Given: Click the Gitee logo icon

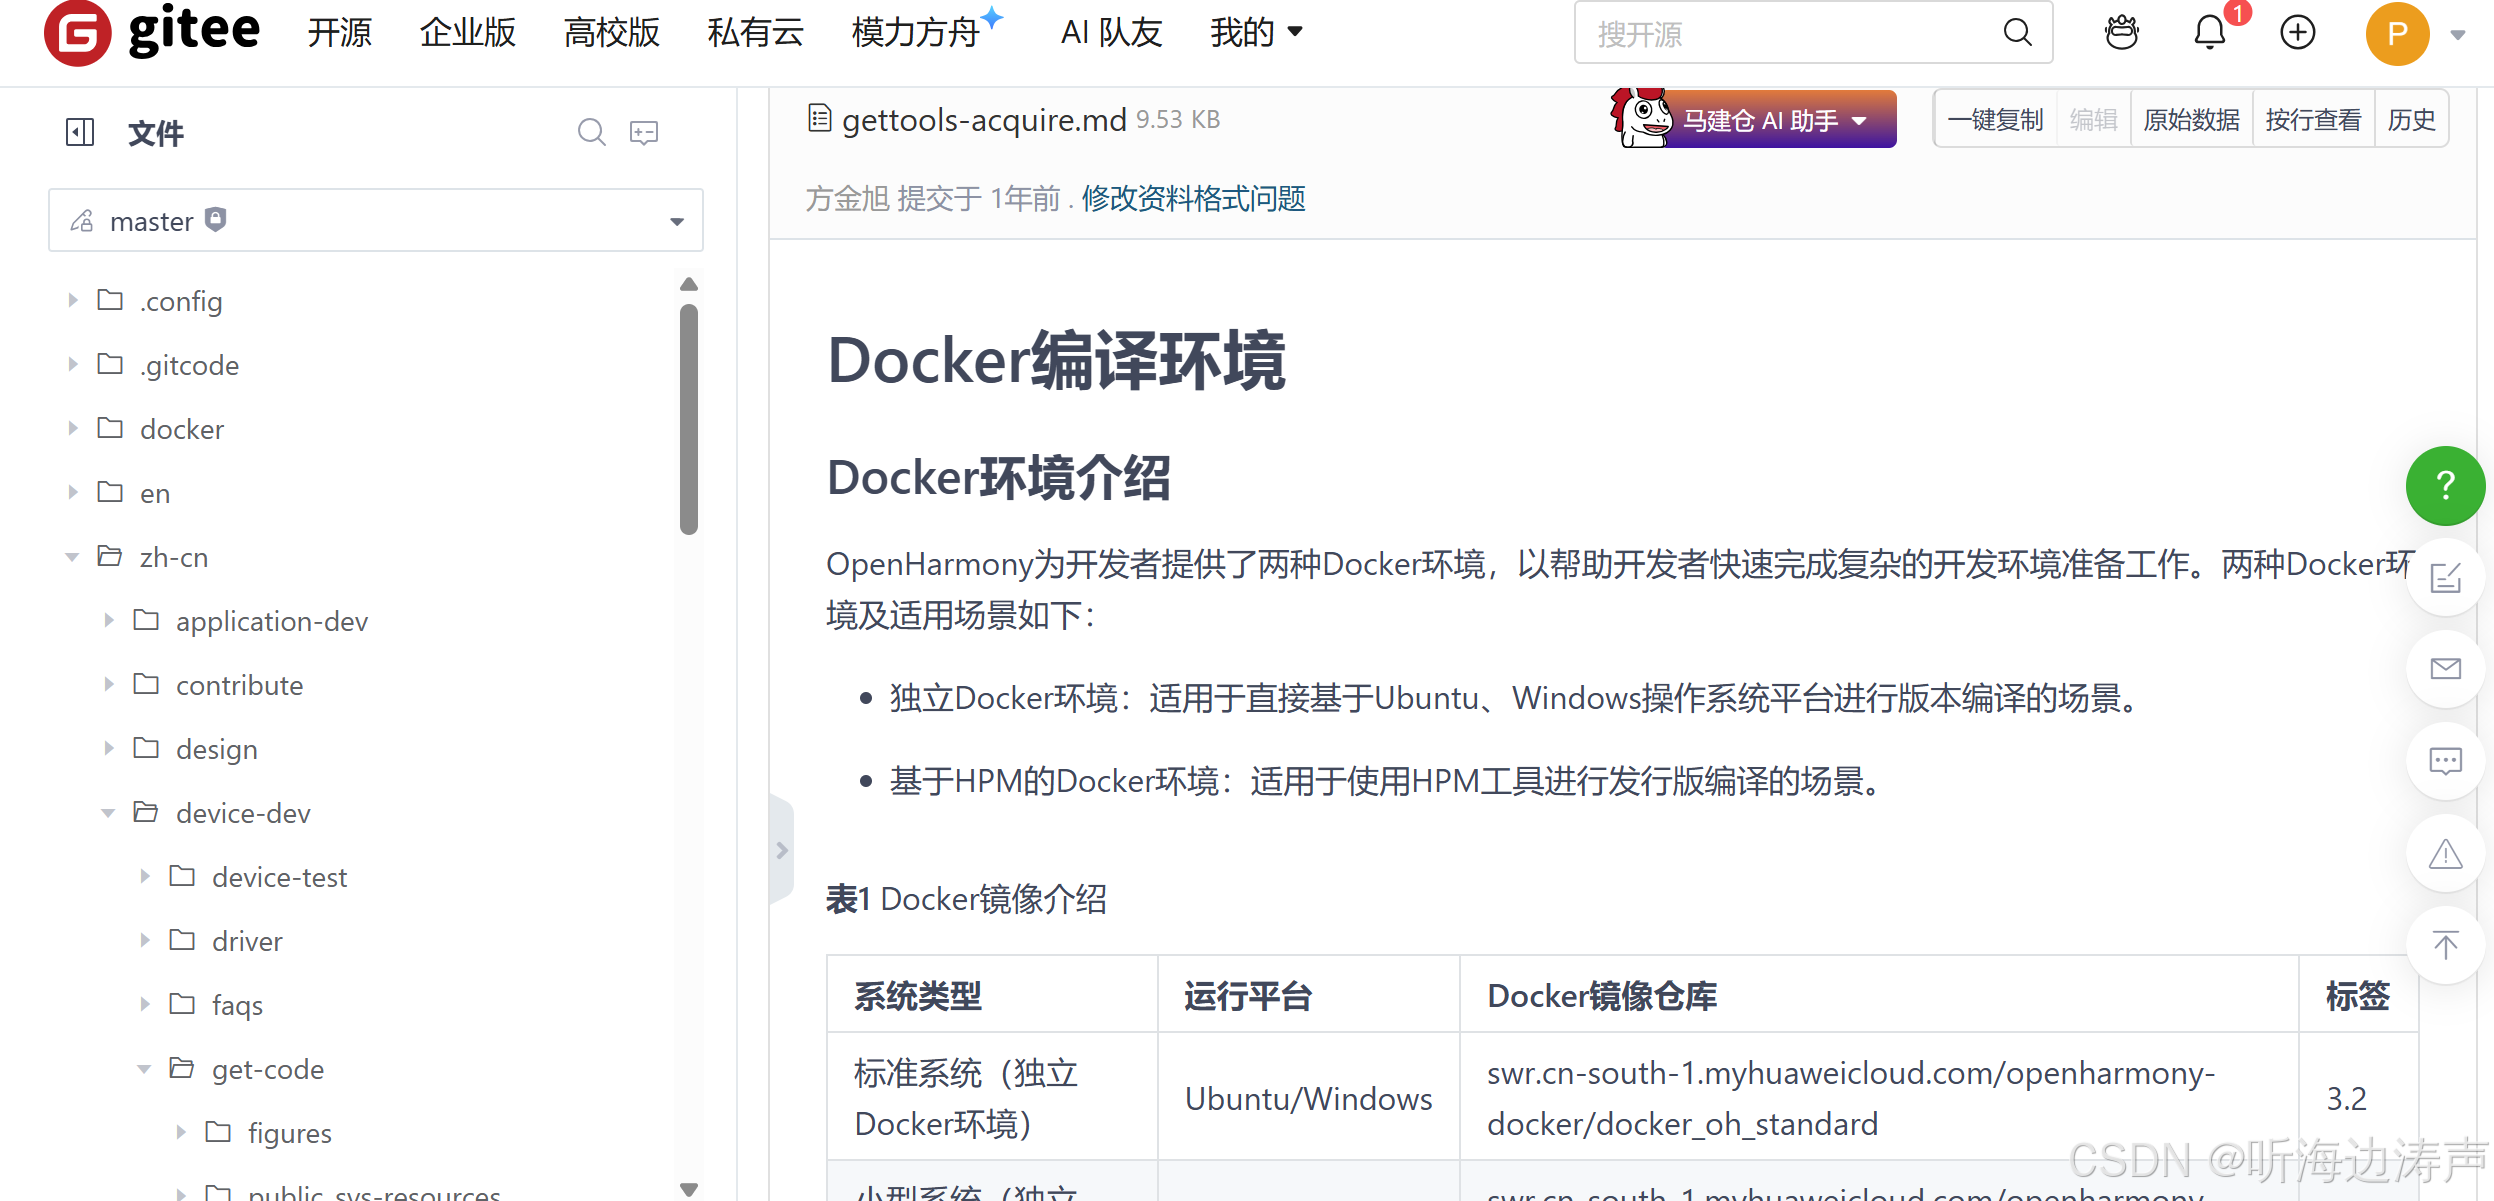Looking at the screenshot, I should [77, 33].
